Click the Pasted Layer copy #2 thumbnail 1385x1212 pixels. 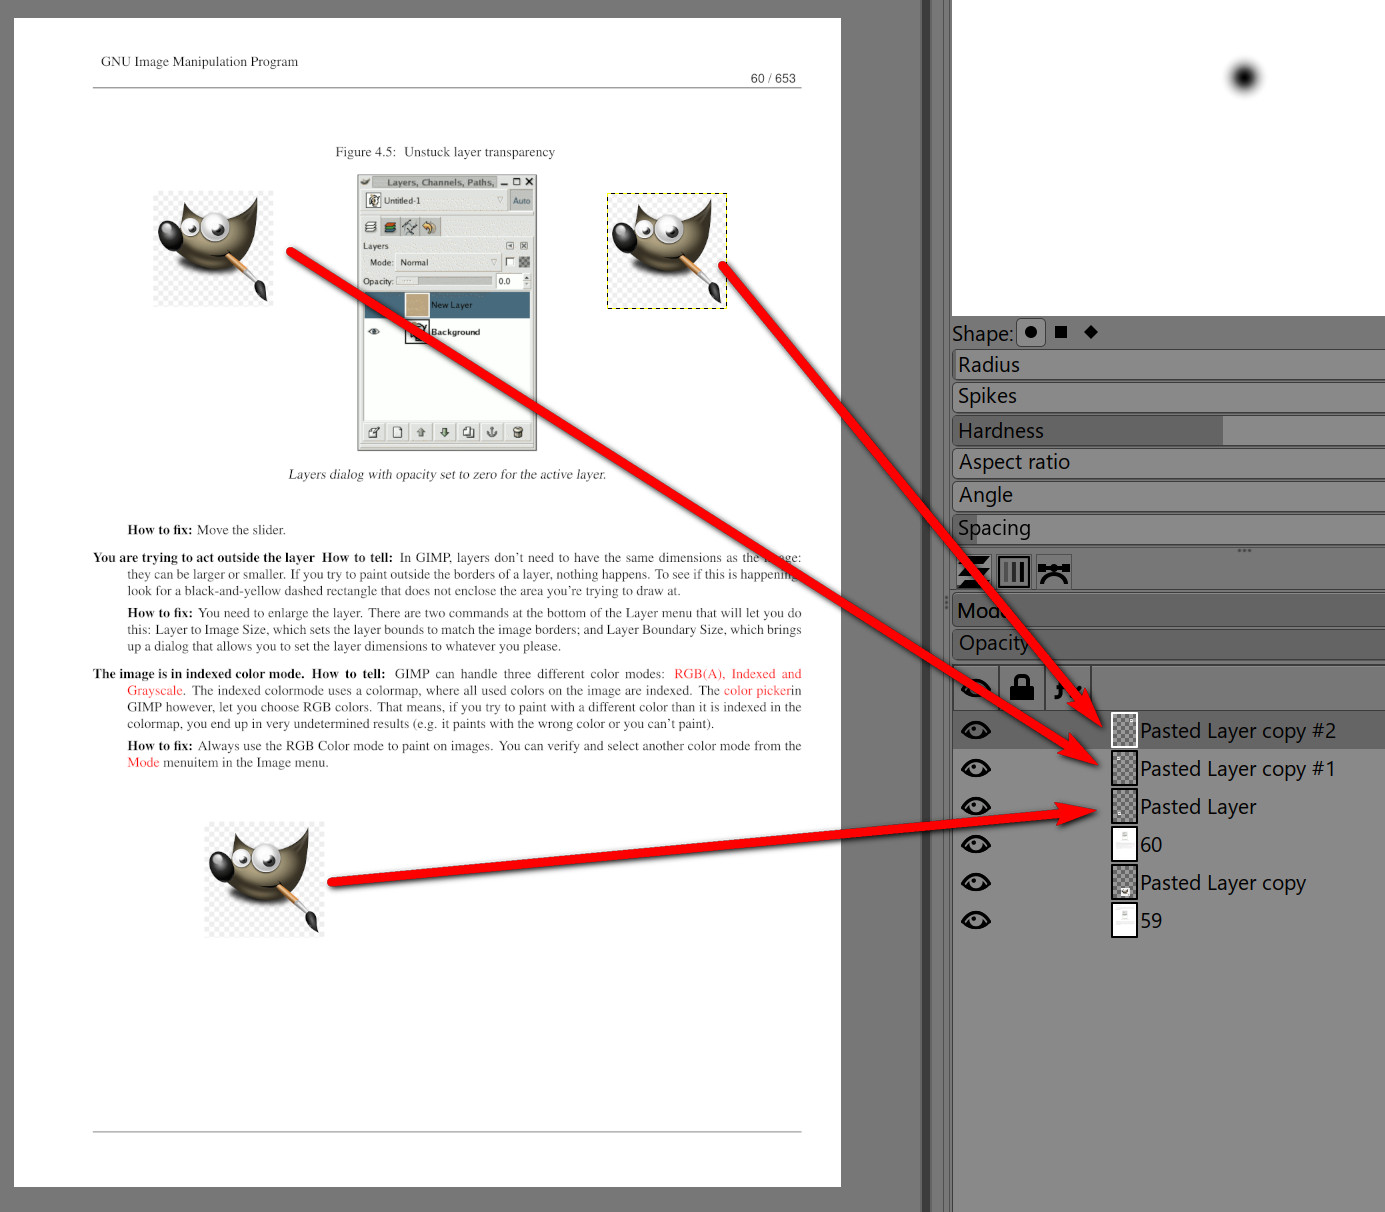pyautogui.click(x=1125, y=731)
